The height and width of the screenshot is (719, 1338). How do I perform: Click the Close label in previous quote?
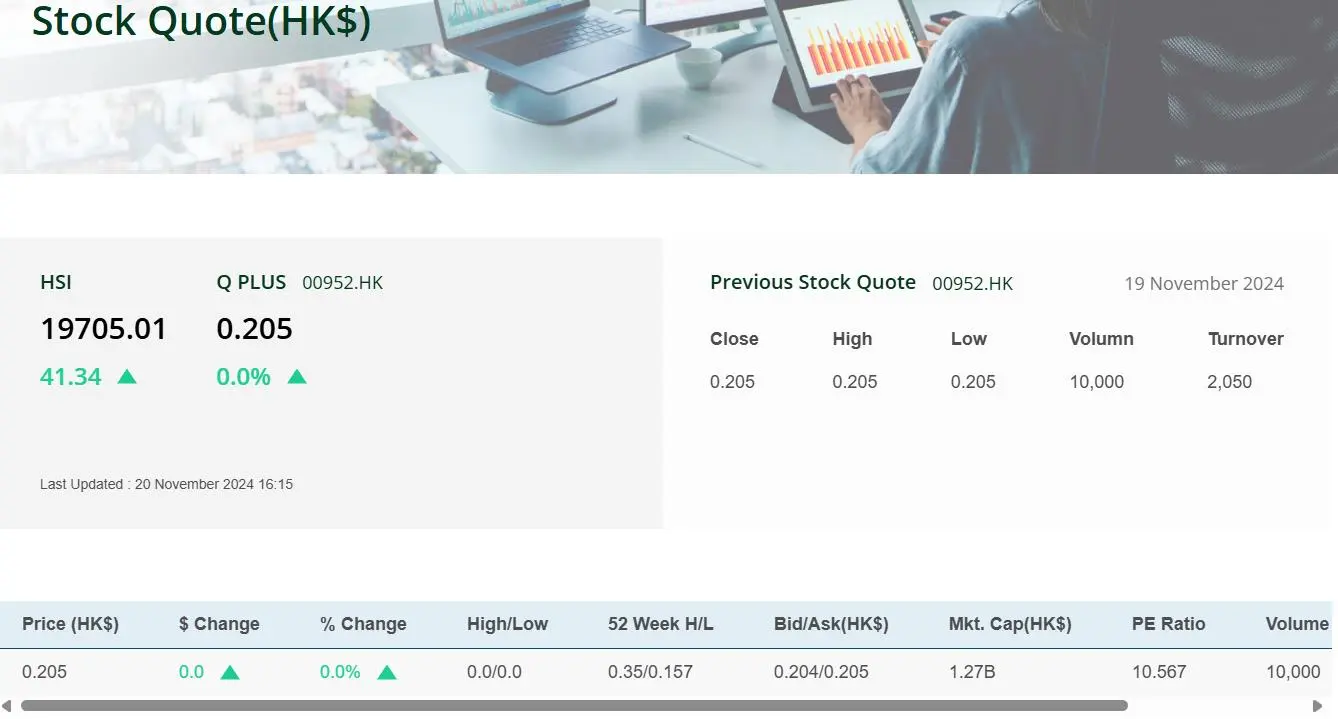734,339
